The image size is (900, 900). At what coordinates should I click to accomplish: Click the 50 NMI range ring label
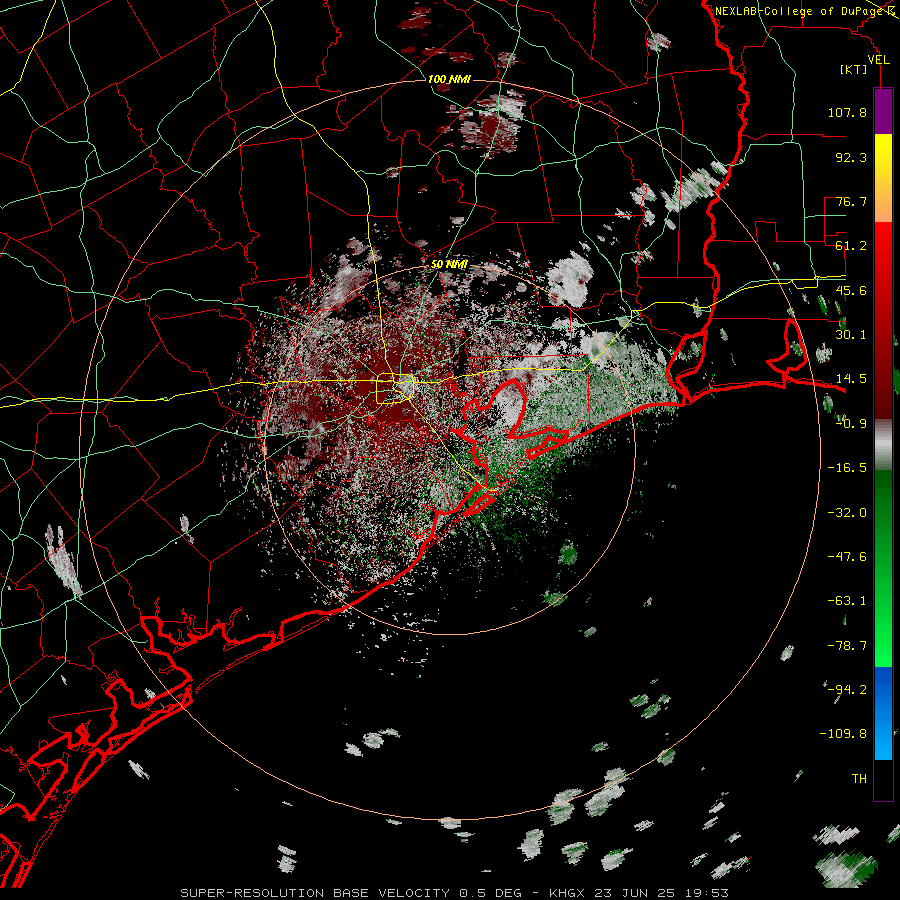pos(449,264)
